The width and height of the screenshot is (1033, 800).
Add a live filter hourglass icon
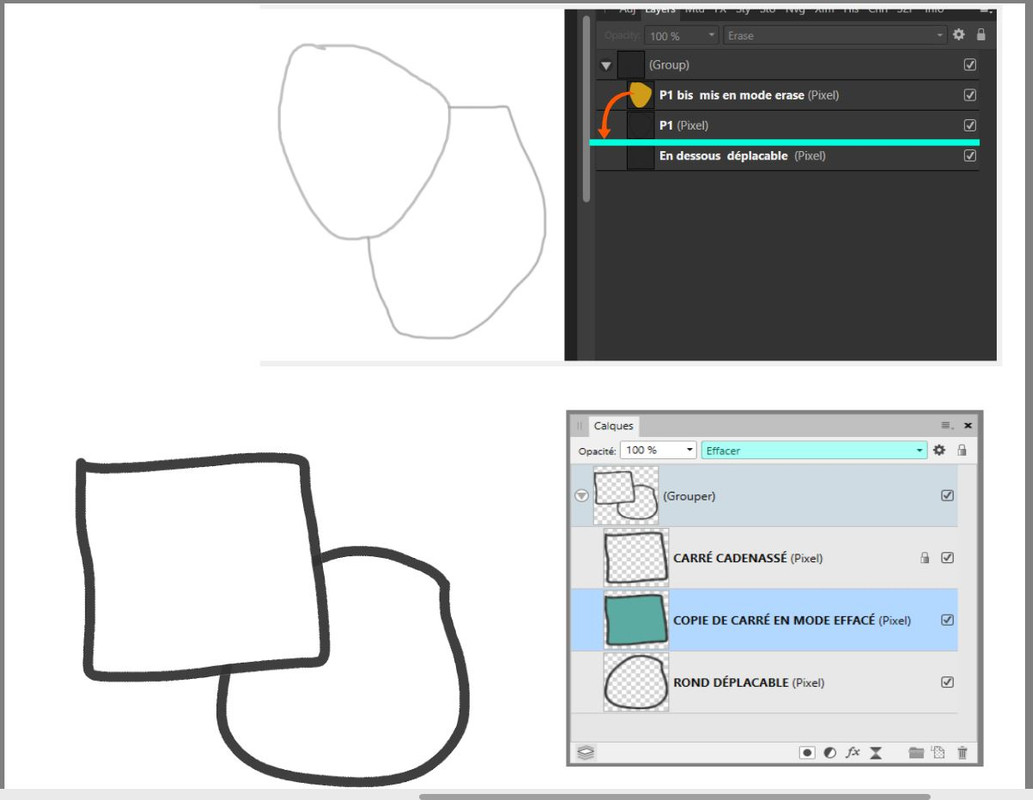pyautogui.click(x=876, y=753)
